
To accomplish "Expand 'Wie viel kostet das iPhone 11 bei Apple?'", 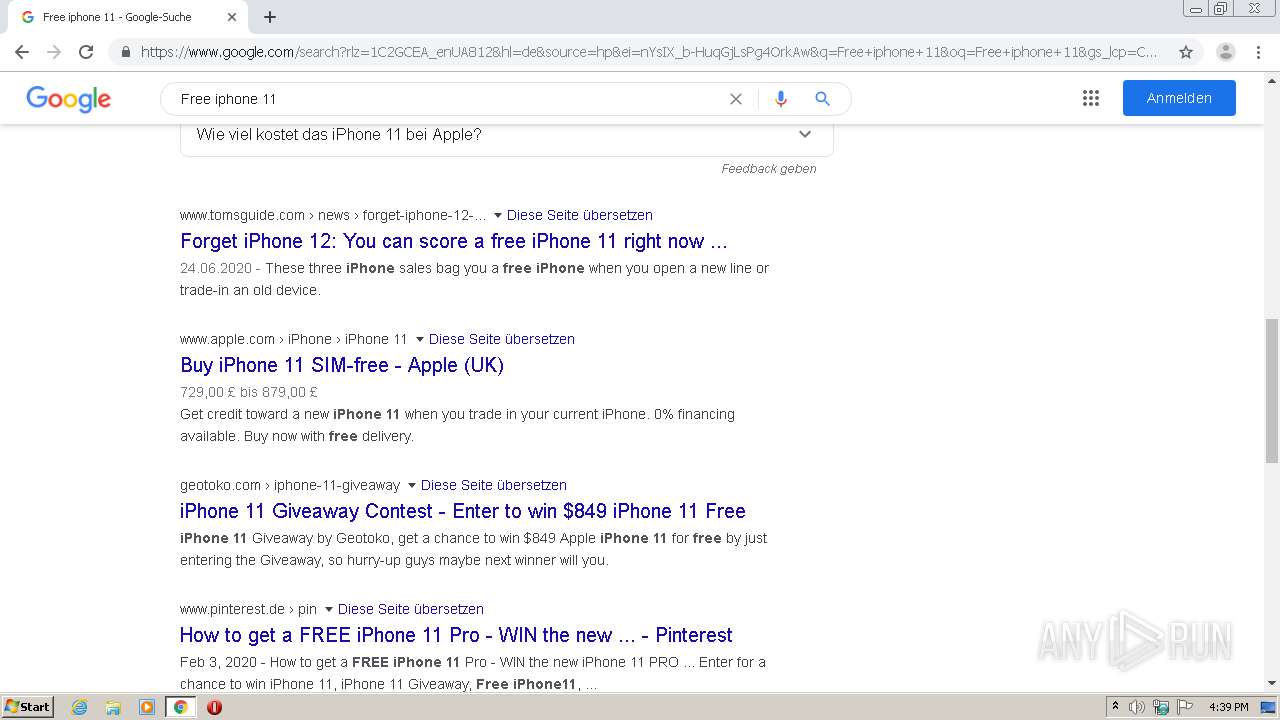I will [x=507, y=135].
